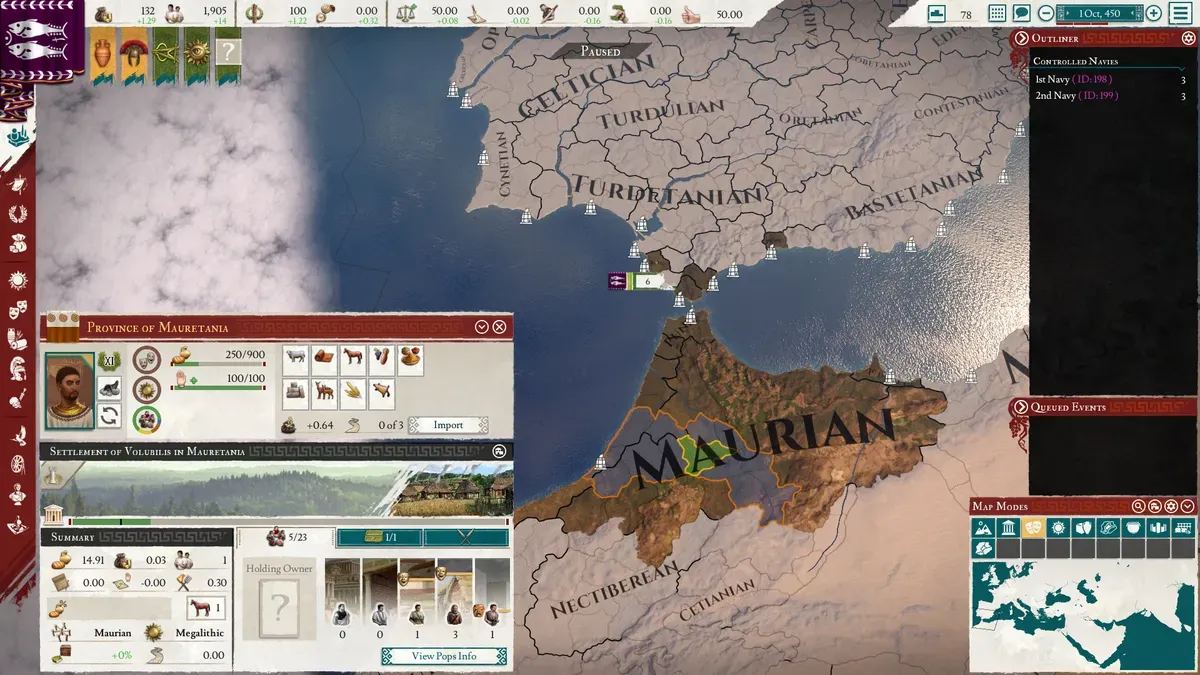Screen dimensions: 1200x675
Task: Click the Import trade route button
Action: pyautogui.click(x=448, y=425)
